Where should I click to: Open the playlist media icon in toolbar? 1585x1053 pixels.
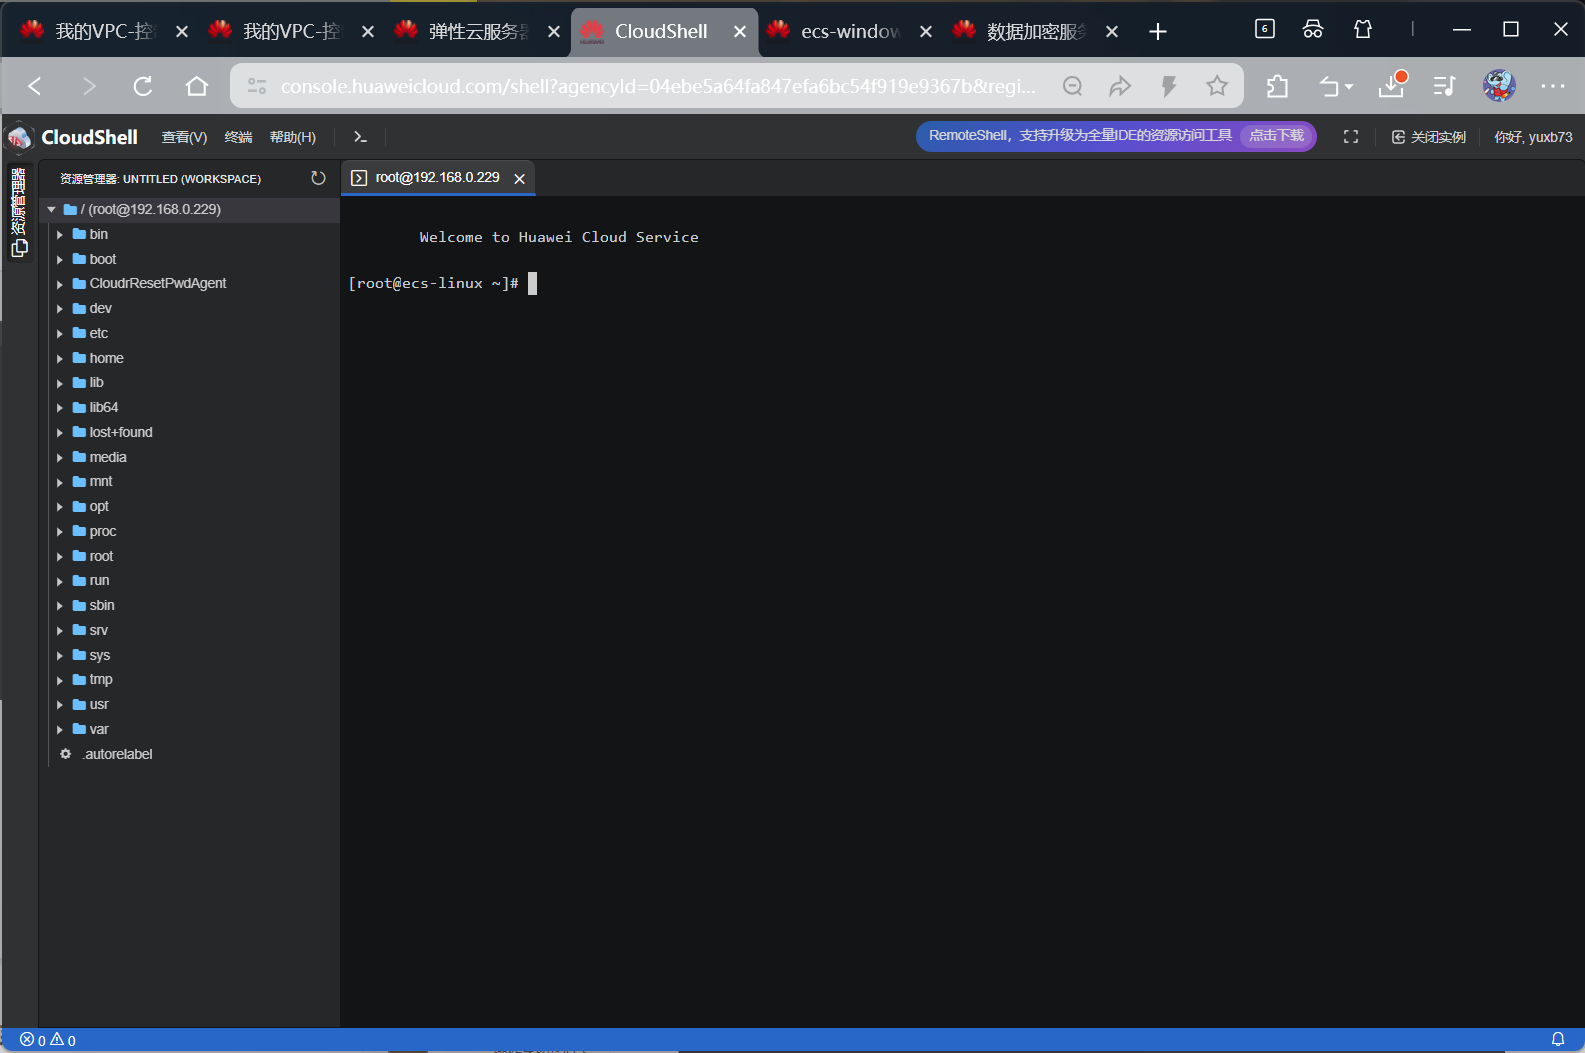pos(1444,87)
